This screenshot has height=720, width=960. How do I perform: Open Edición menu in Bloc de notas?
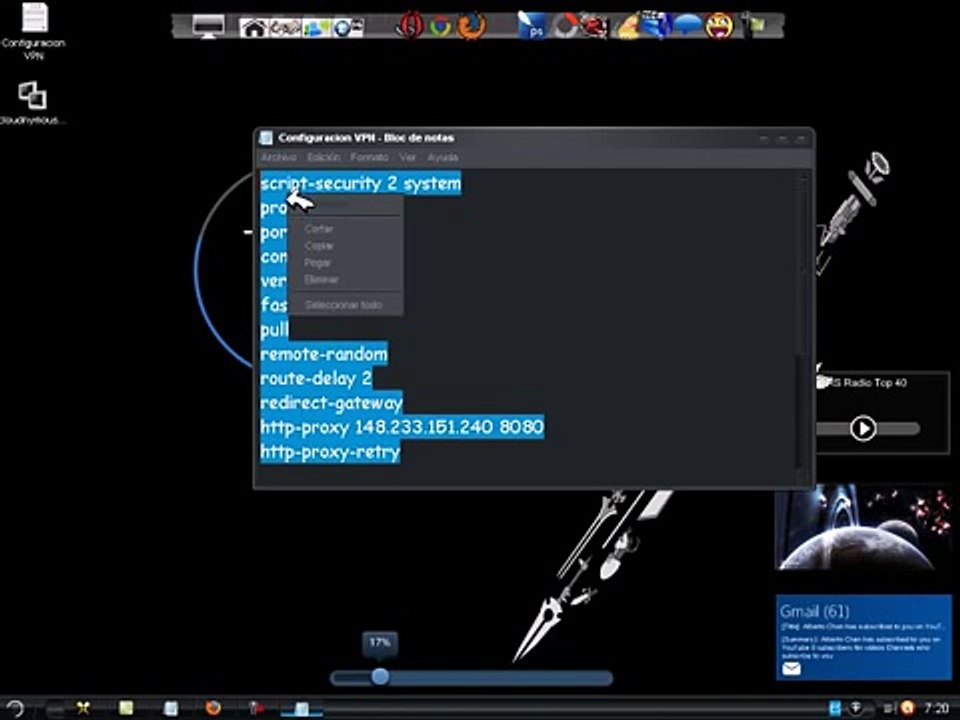(323, 157)
